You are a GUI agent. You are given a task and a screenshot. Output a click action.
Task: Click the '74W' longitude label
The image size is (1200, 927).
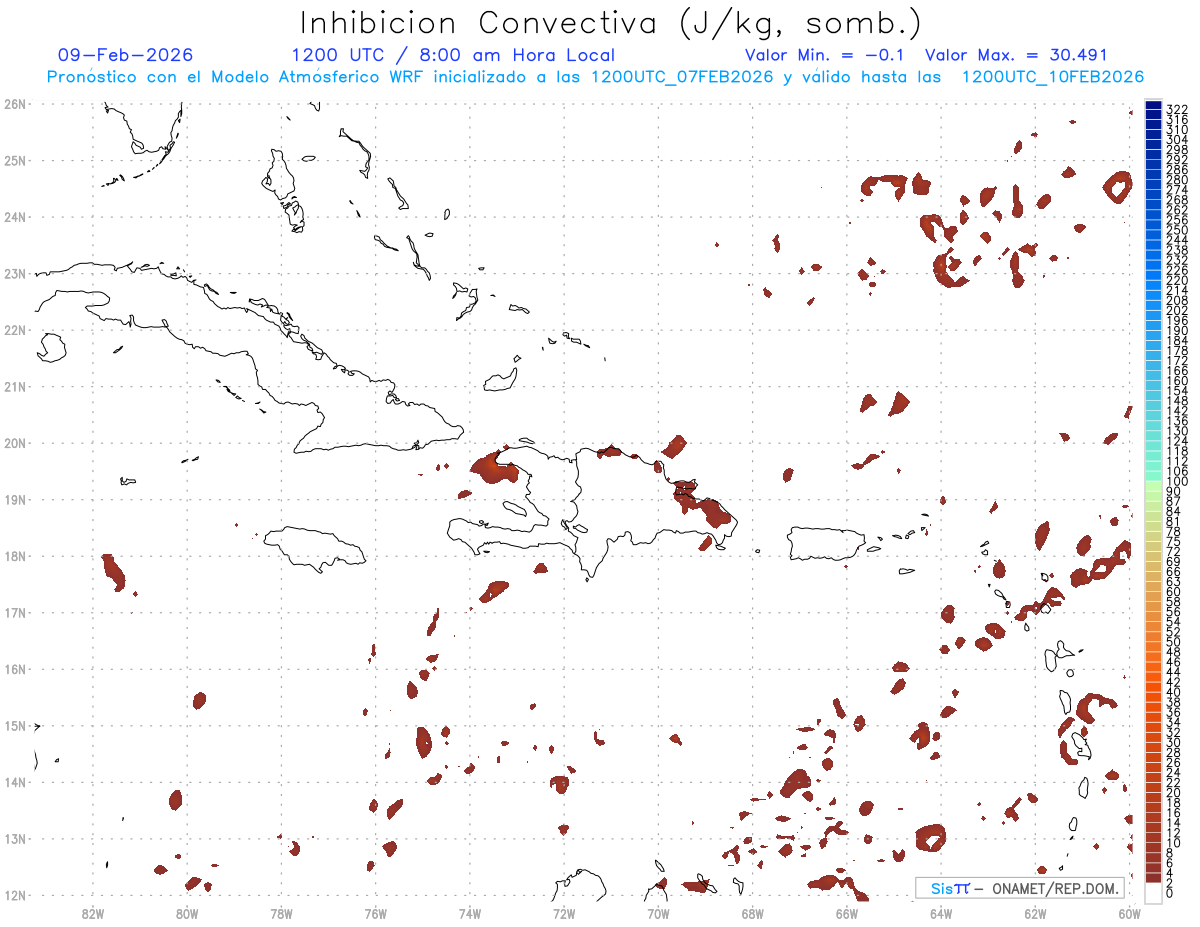[x=470, y=912]
